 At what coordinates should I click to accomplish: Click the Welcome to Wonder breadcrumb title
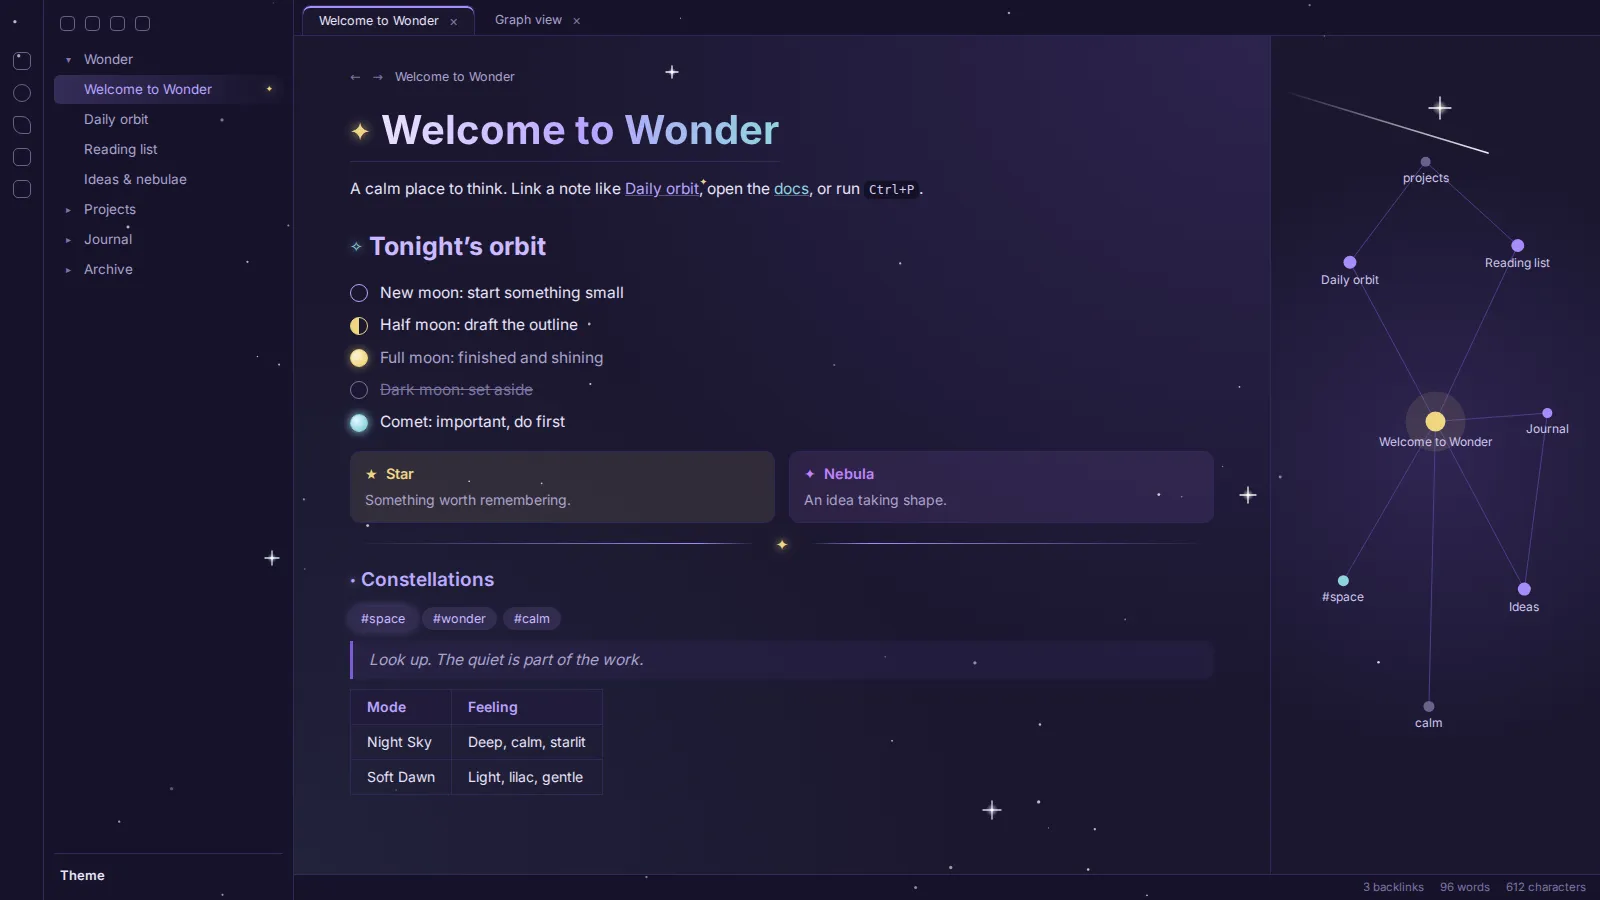455,77
